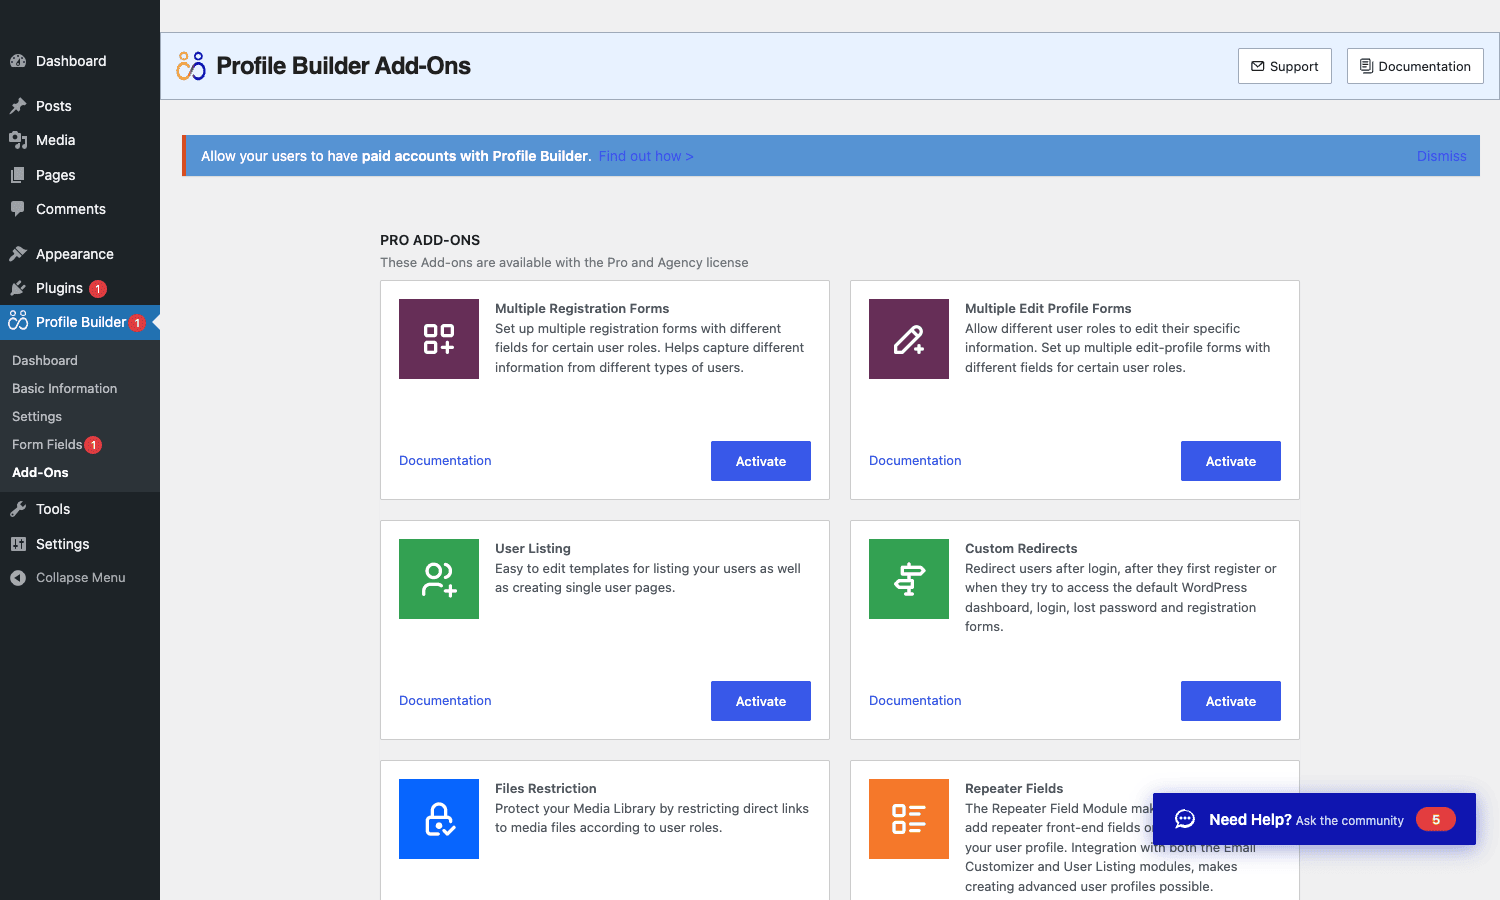Image resolution: width=1500 pixels, height=900 pixels.
Task: Click the Settings sliders icon in sidebar
Action: point(18,544)
